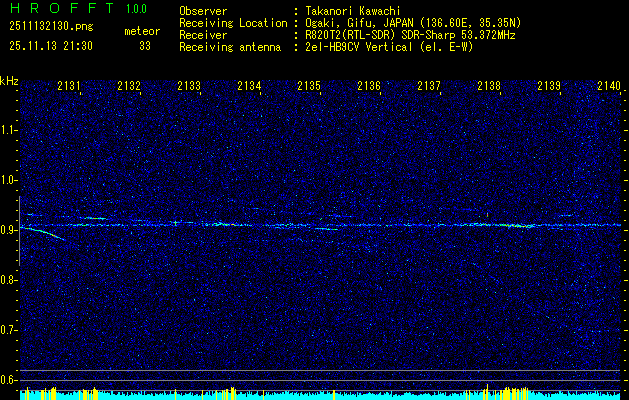This screenshot has width=629, height=400.
Task: Click the Observer label
Action: point(203,12)
